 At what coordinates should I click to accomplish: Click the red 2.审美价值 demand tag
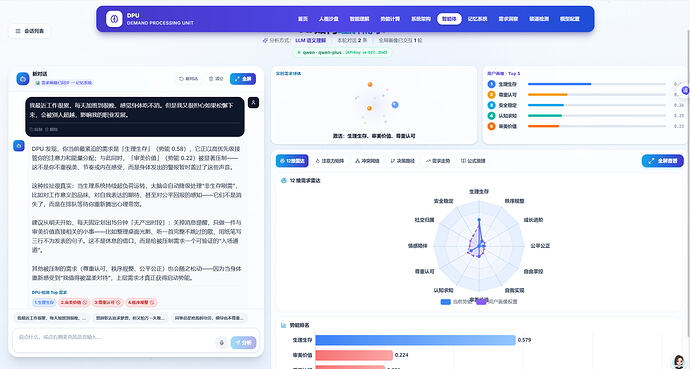tap(73, 302)
